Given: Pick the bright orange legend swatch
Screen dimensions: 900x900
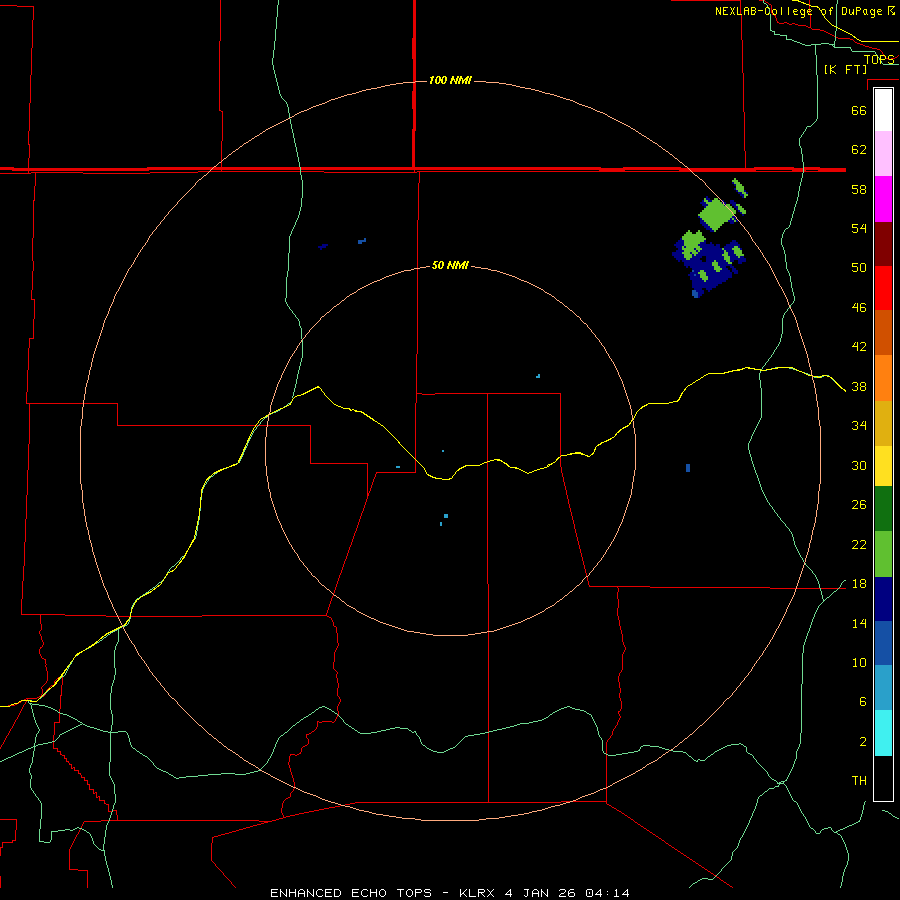Looking at the screenshot, I should coord(883,378).
